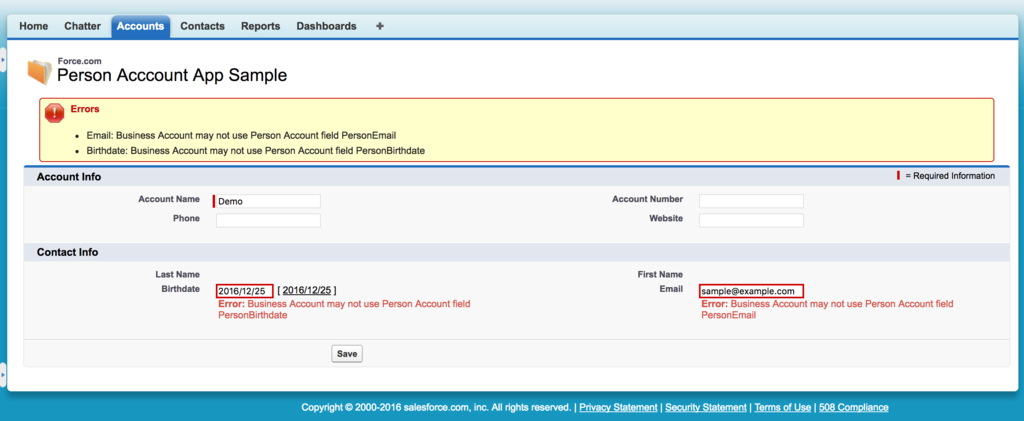
Task: Click the Errors heading text
Action: coord(85,109)
